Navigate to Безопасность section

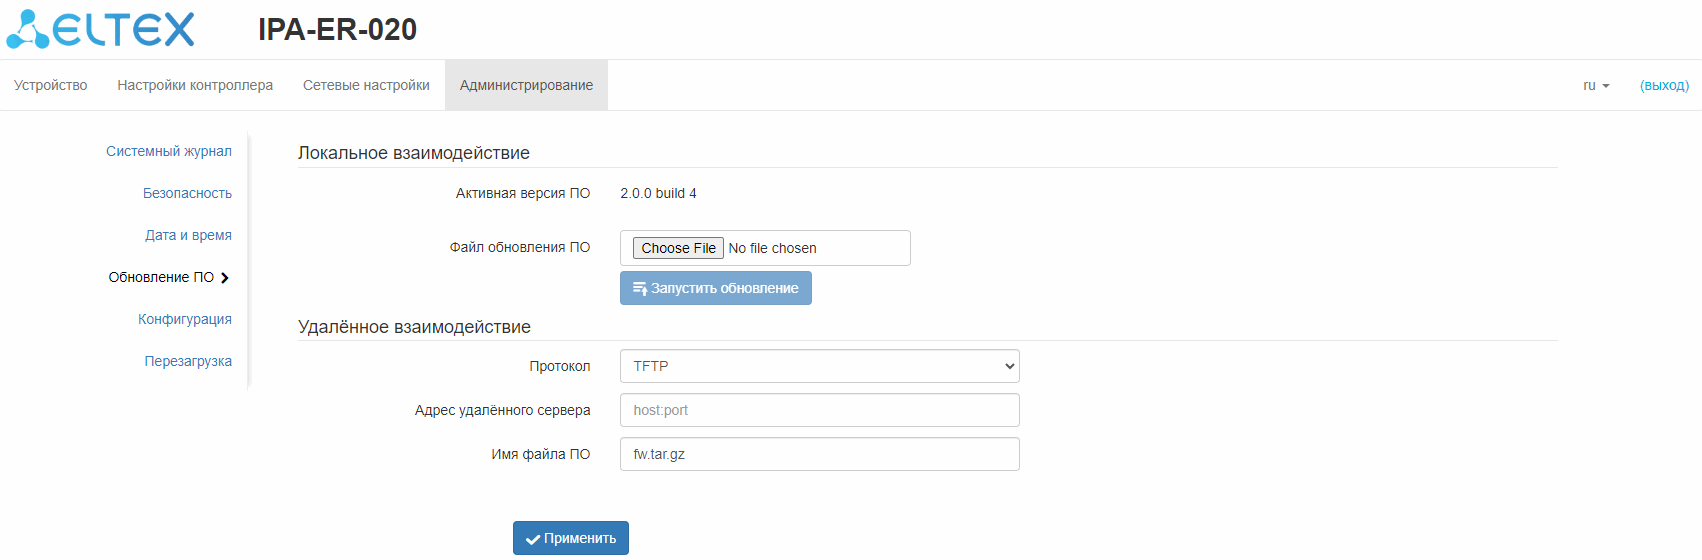pyautogui.click(x=187, y=194)
